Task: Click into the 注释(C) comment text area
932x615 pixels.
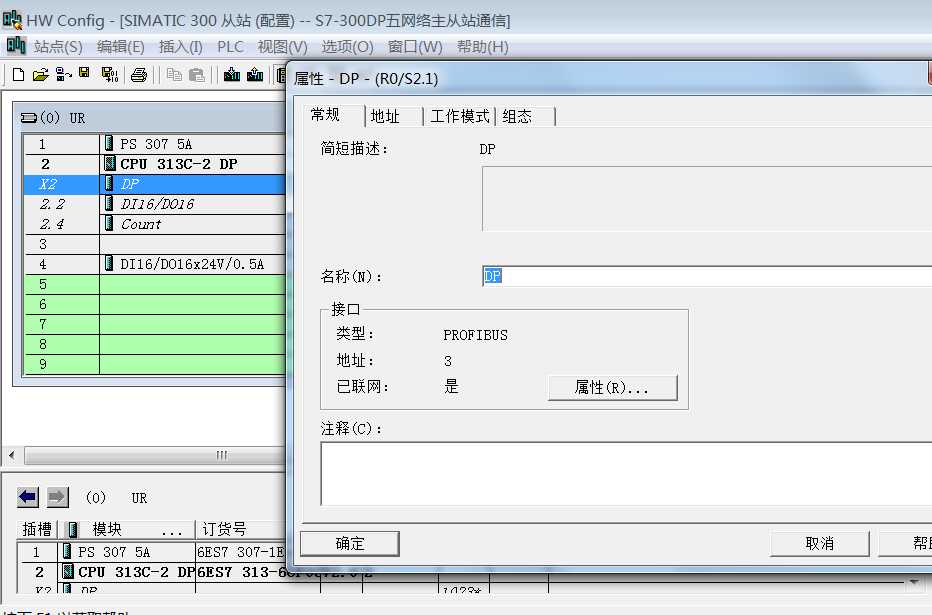Action: [x=626, y=474]
